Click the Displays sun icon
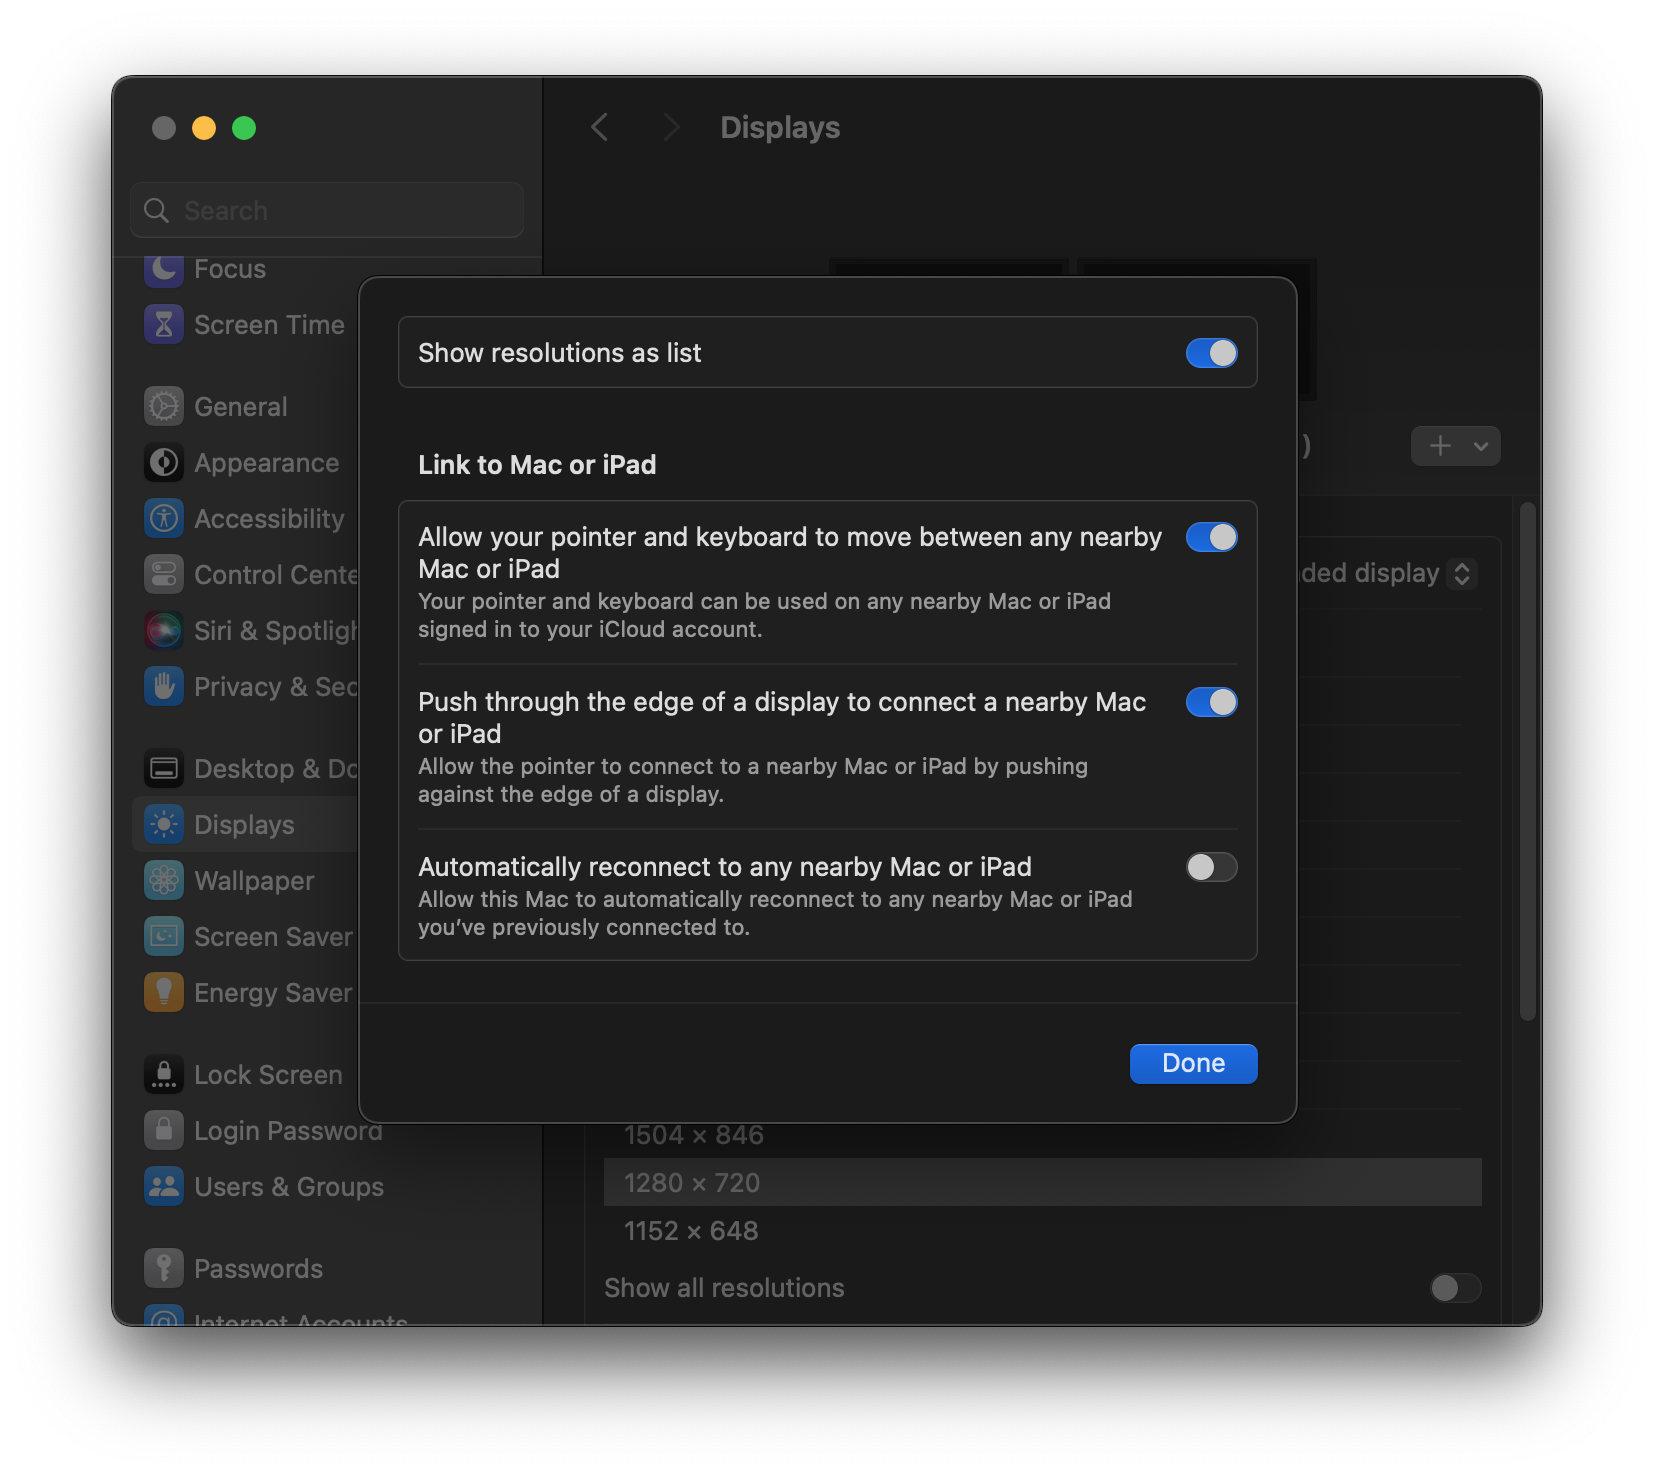This screenshot has height=1474, width=1654. (x=164, y=824)
